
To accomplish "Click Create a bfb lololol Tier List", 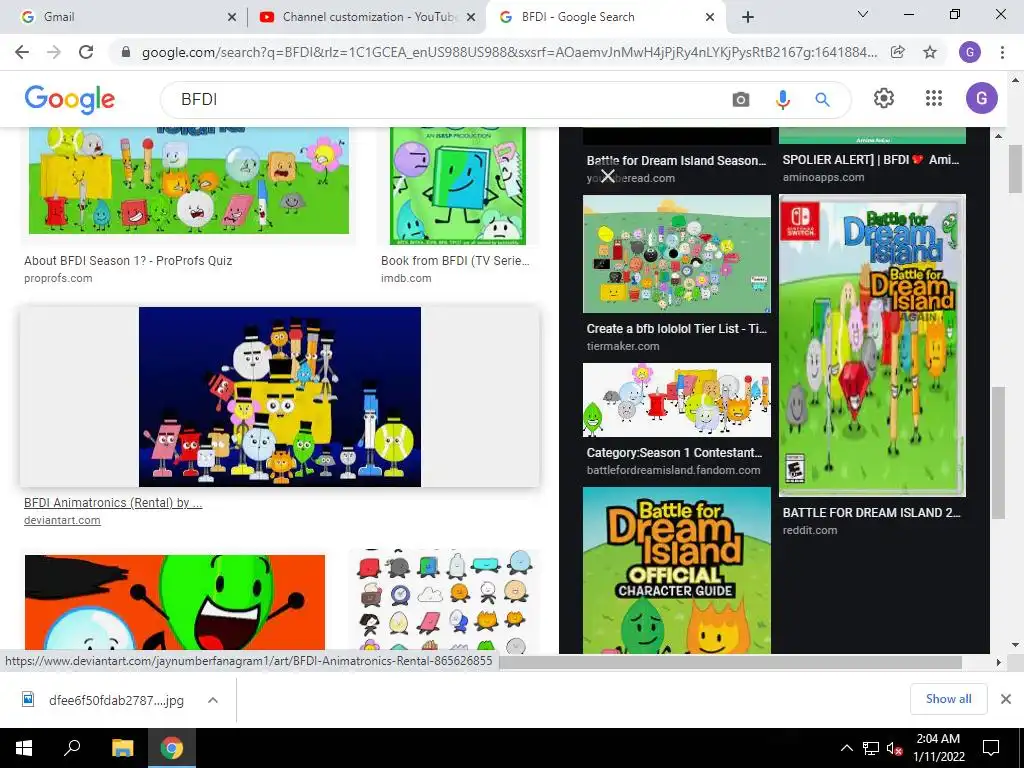I will coord(677,328).
